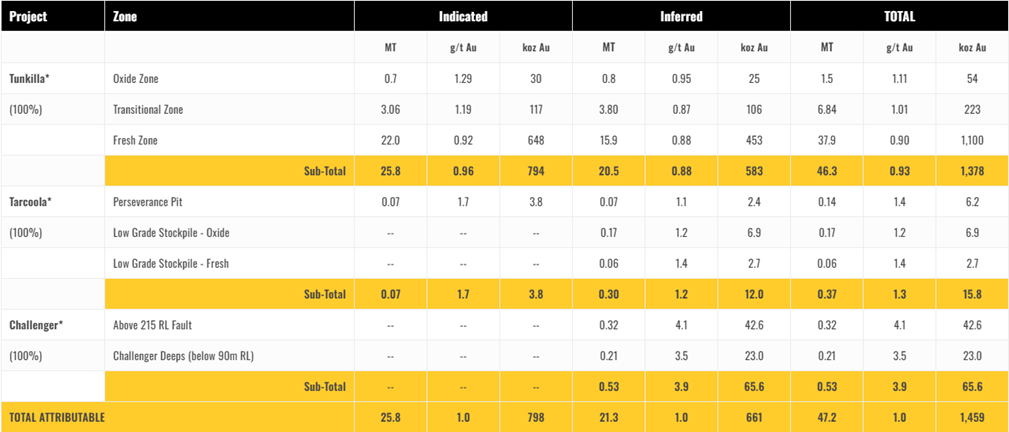The height and width of the screenshot is (432, 1009).
Task: Click Low Grade Stockpile - Fresh cell
Action: click(170, 264)
